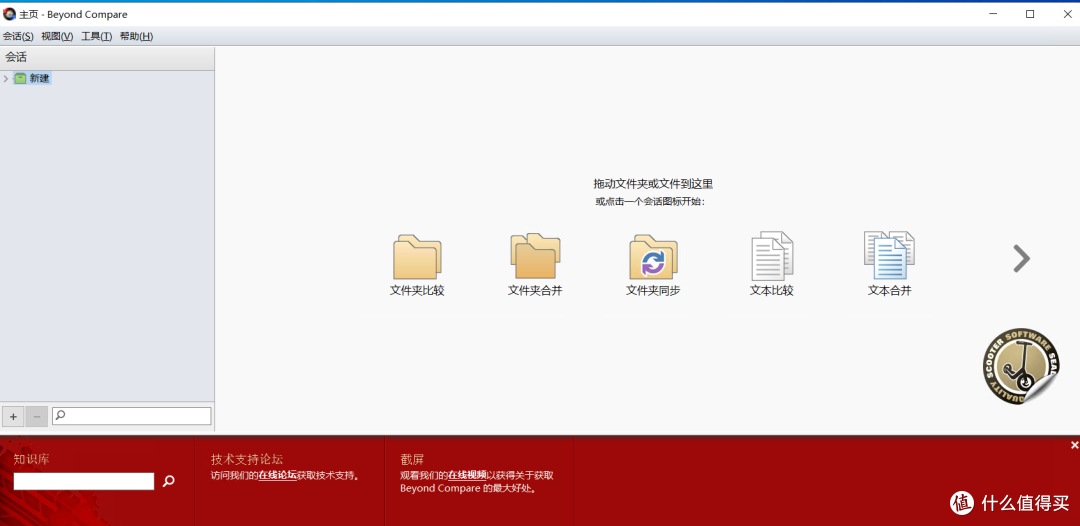Click the 会话 panel header
This screenshot has width=1080, height=526.
tap(107, 57)
